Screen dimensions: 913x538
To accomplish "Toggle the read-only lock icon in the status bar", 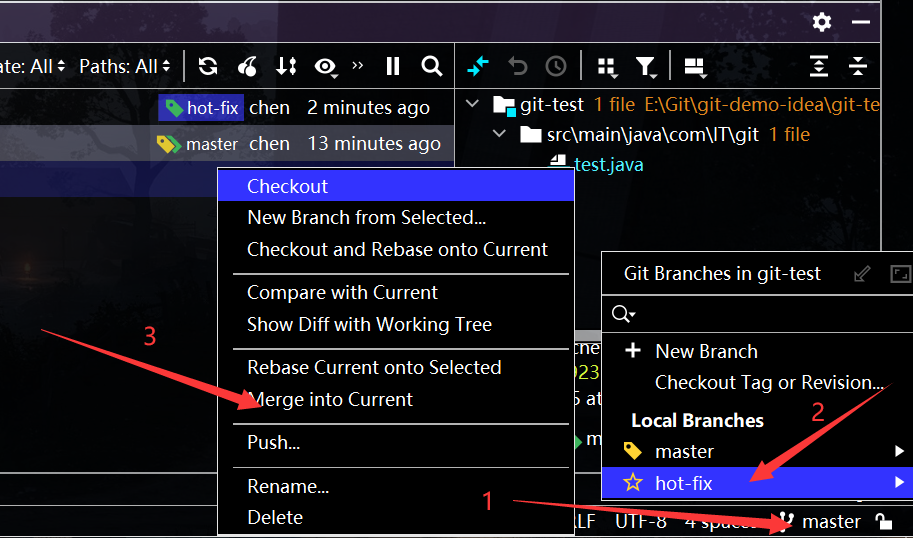I will pyautogui.click(x=883, y=521).
